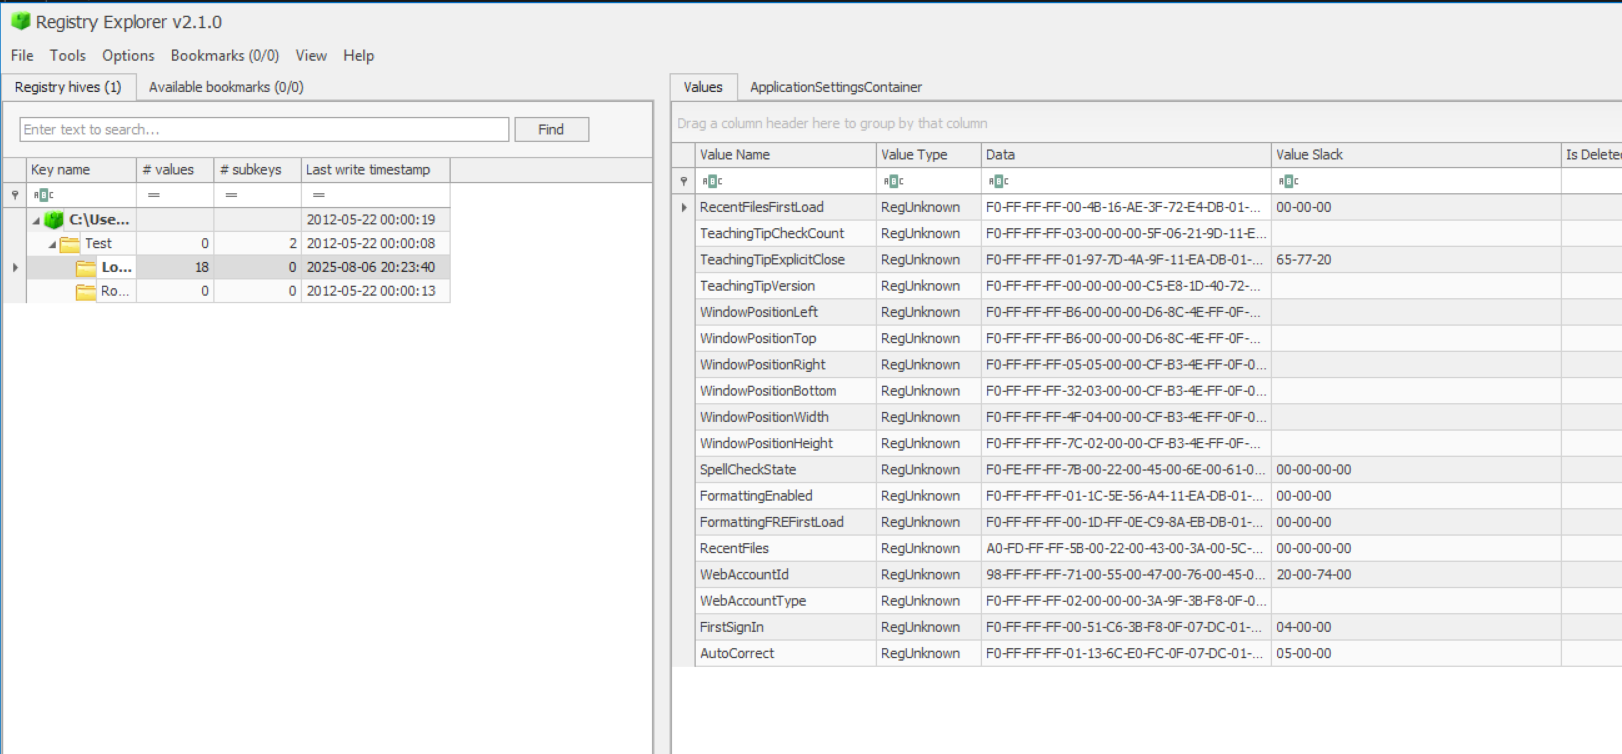
Task: Open the File menu
Action: click(22, 56)
